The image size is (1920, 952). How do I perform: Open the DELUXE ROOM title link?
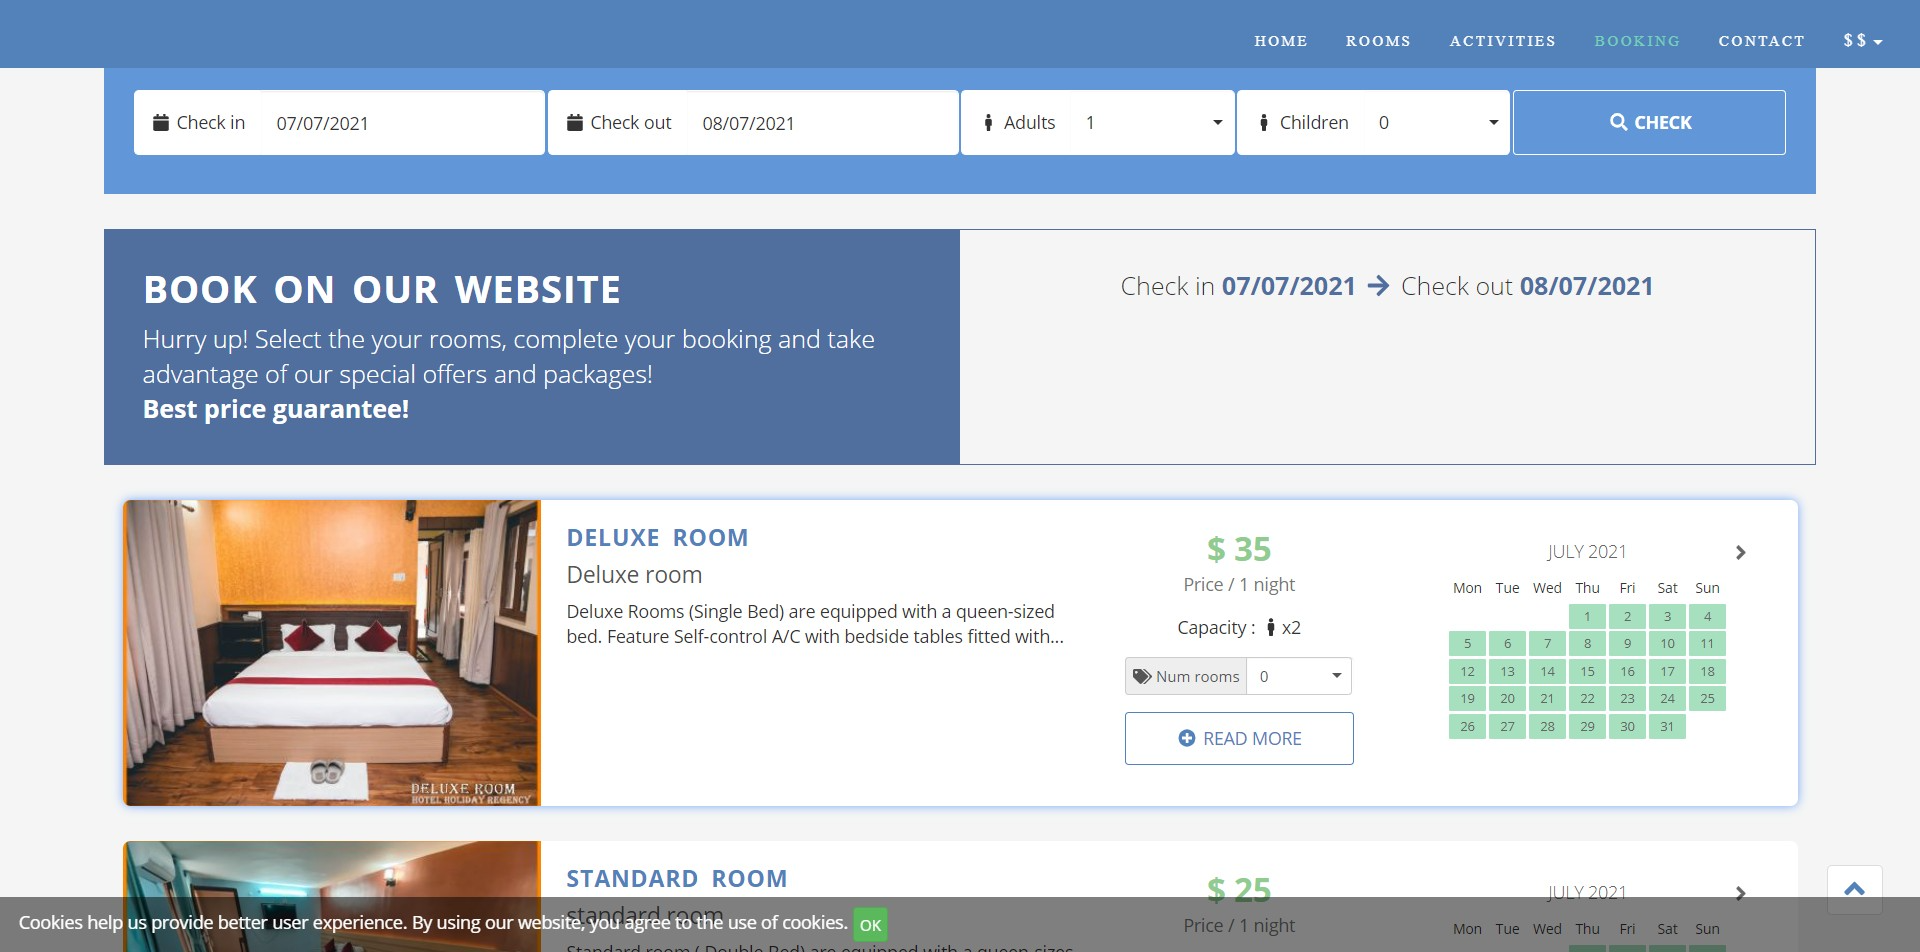[x=657, y=538]
